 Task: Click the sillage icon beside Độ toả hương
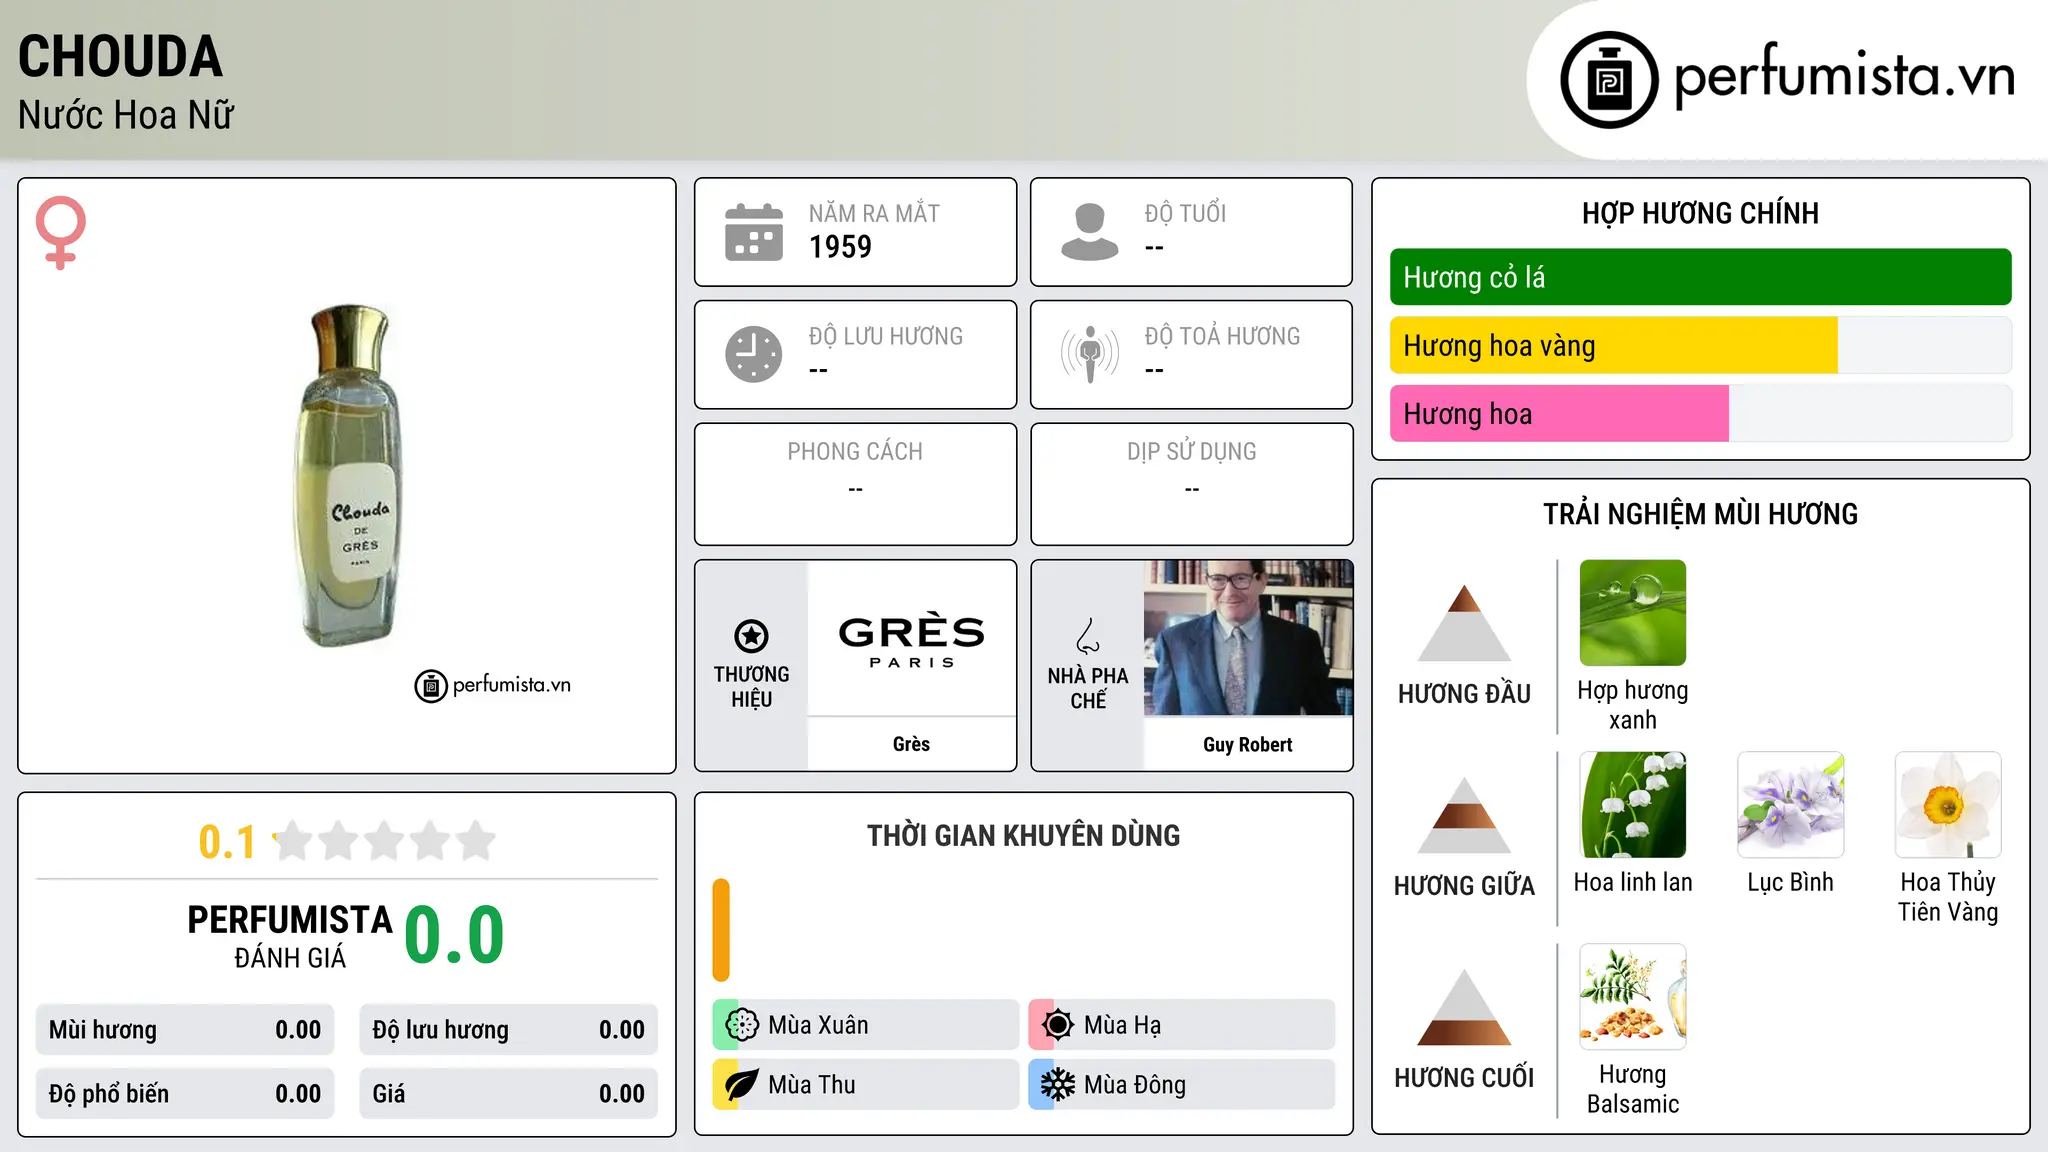[1090, 354]
